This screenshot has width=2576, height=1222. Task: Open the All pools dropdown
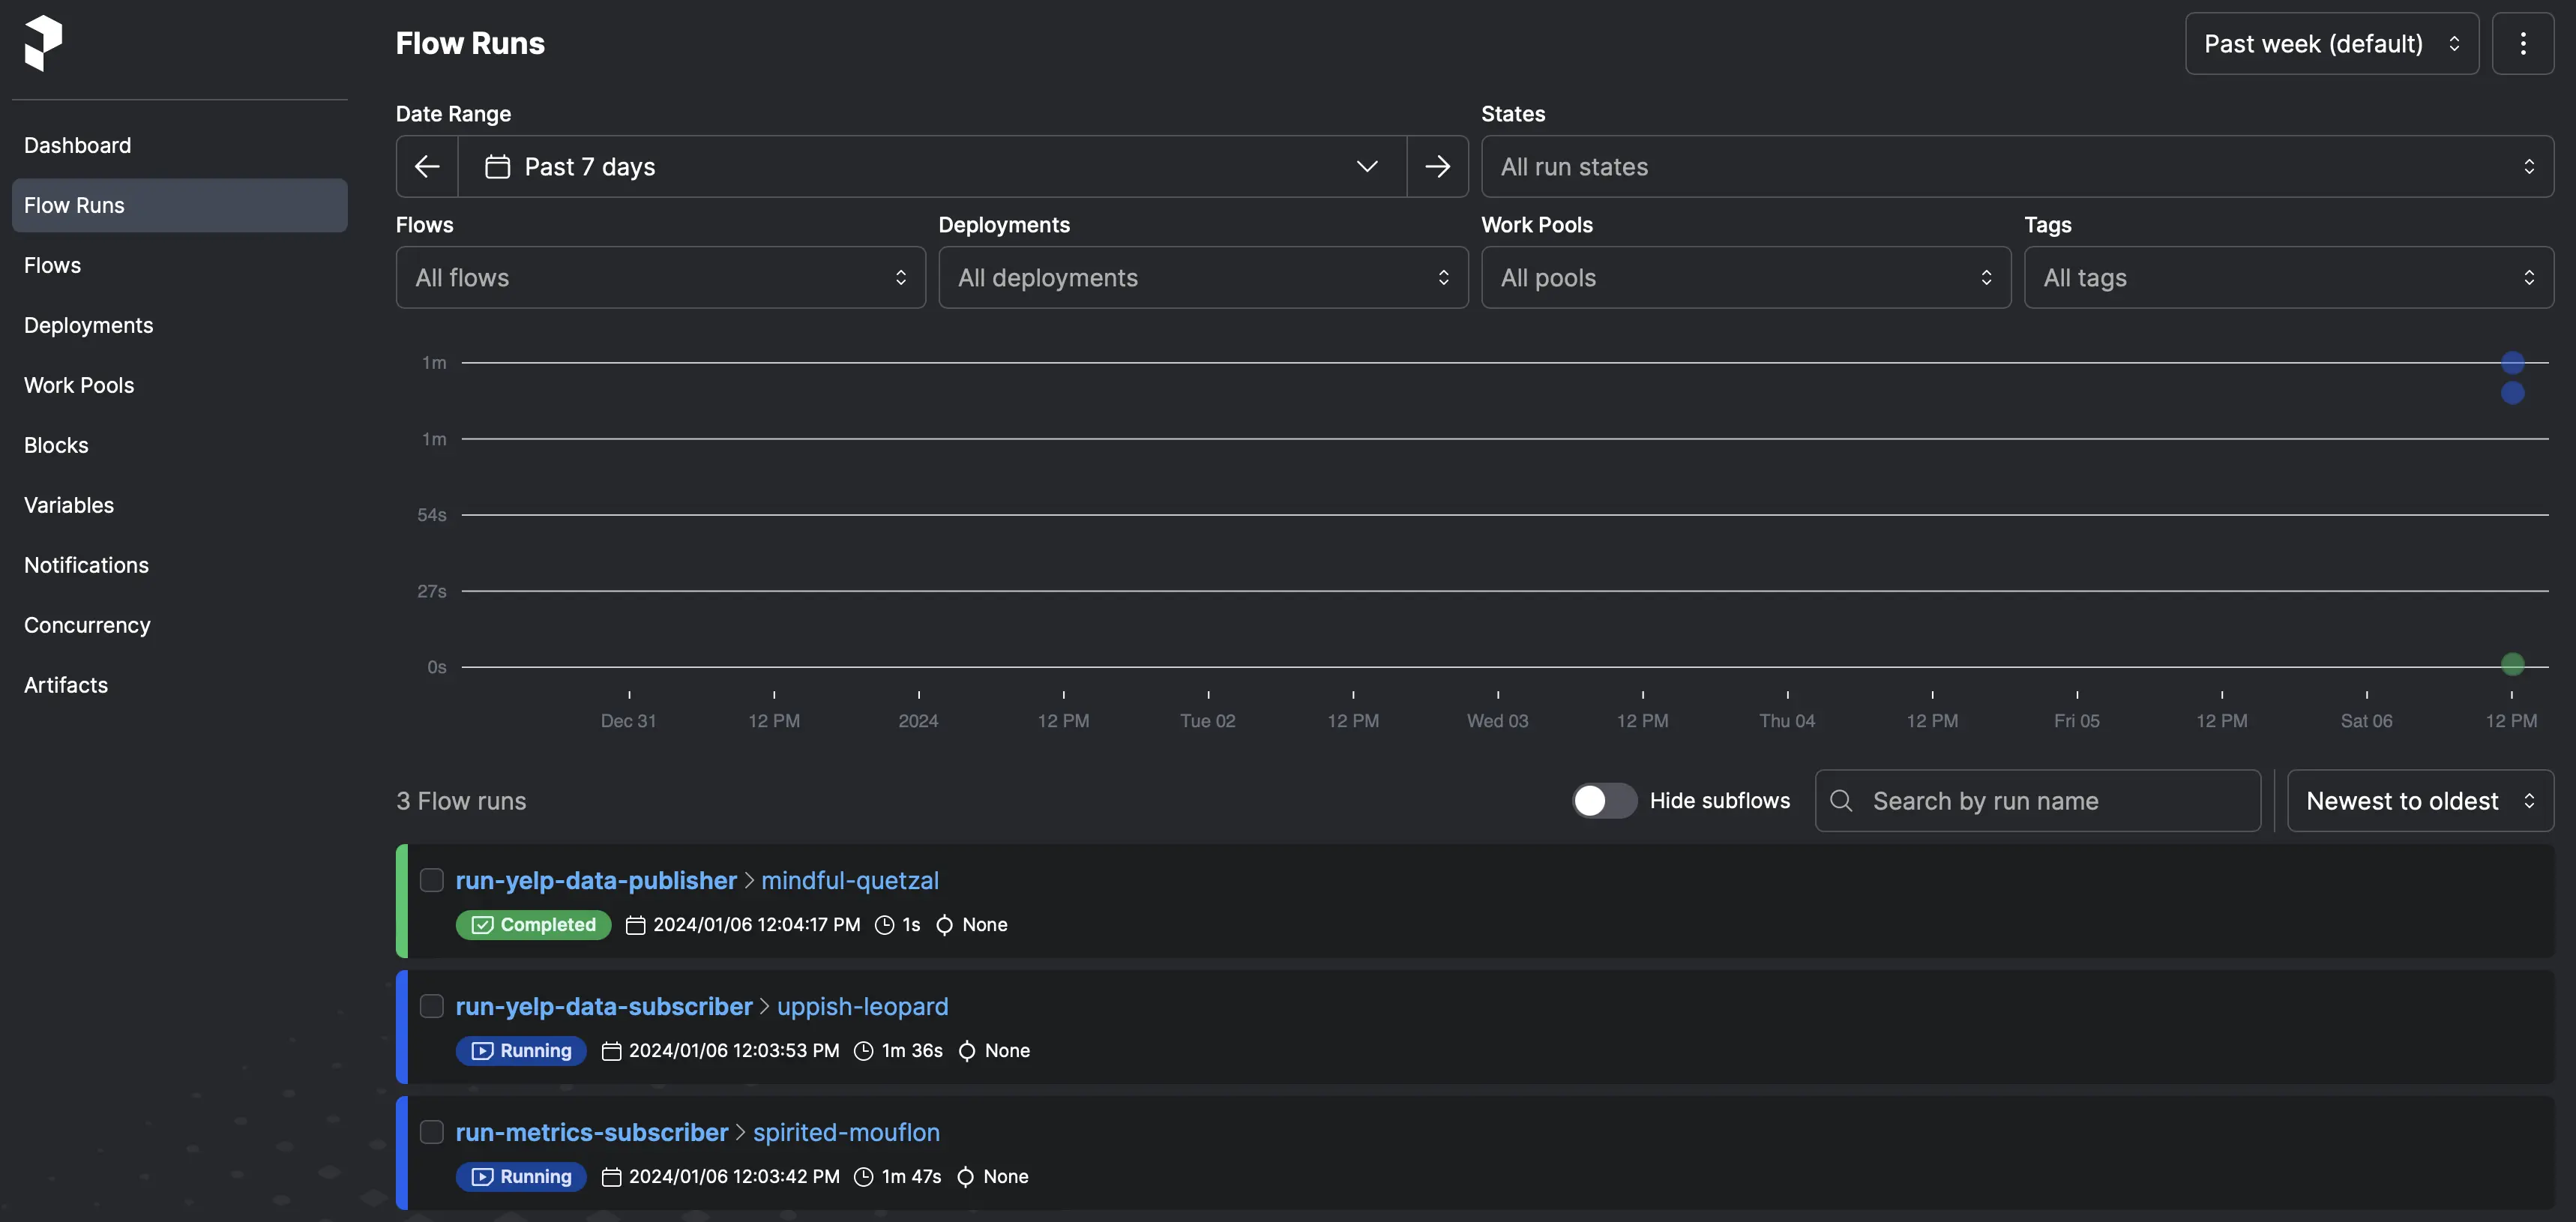point(1745,277)
